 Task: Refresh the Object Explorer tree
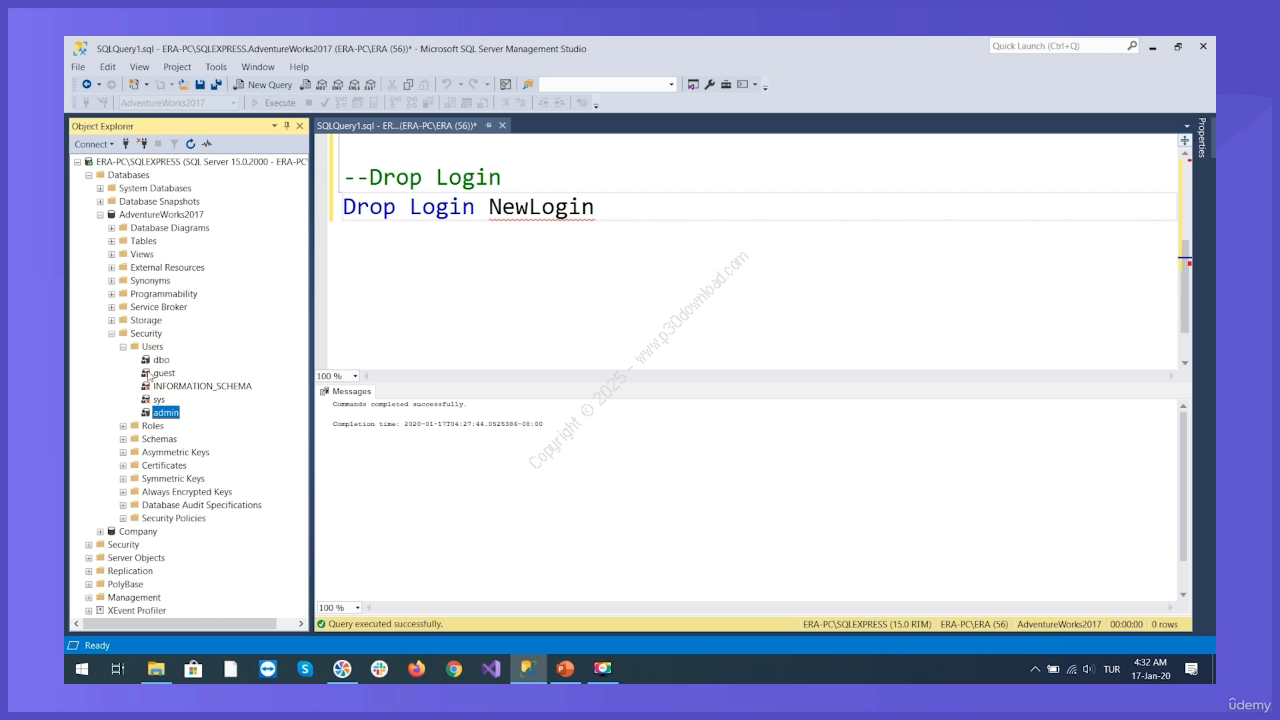click(x=190, y=144)
